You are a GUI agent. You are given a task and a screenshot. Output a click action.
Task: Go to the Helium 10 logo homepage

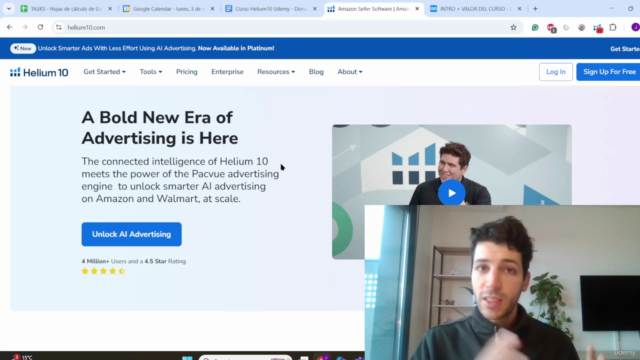39,72
